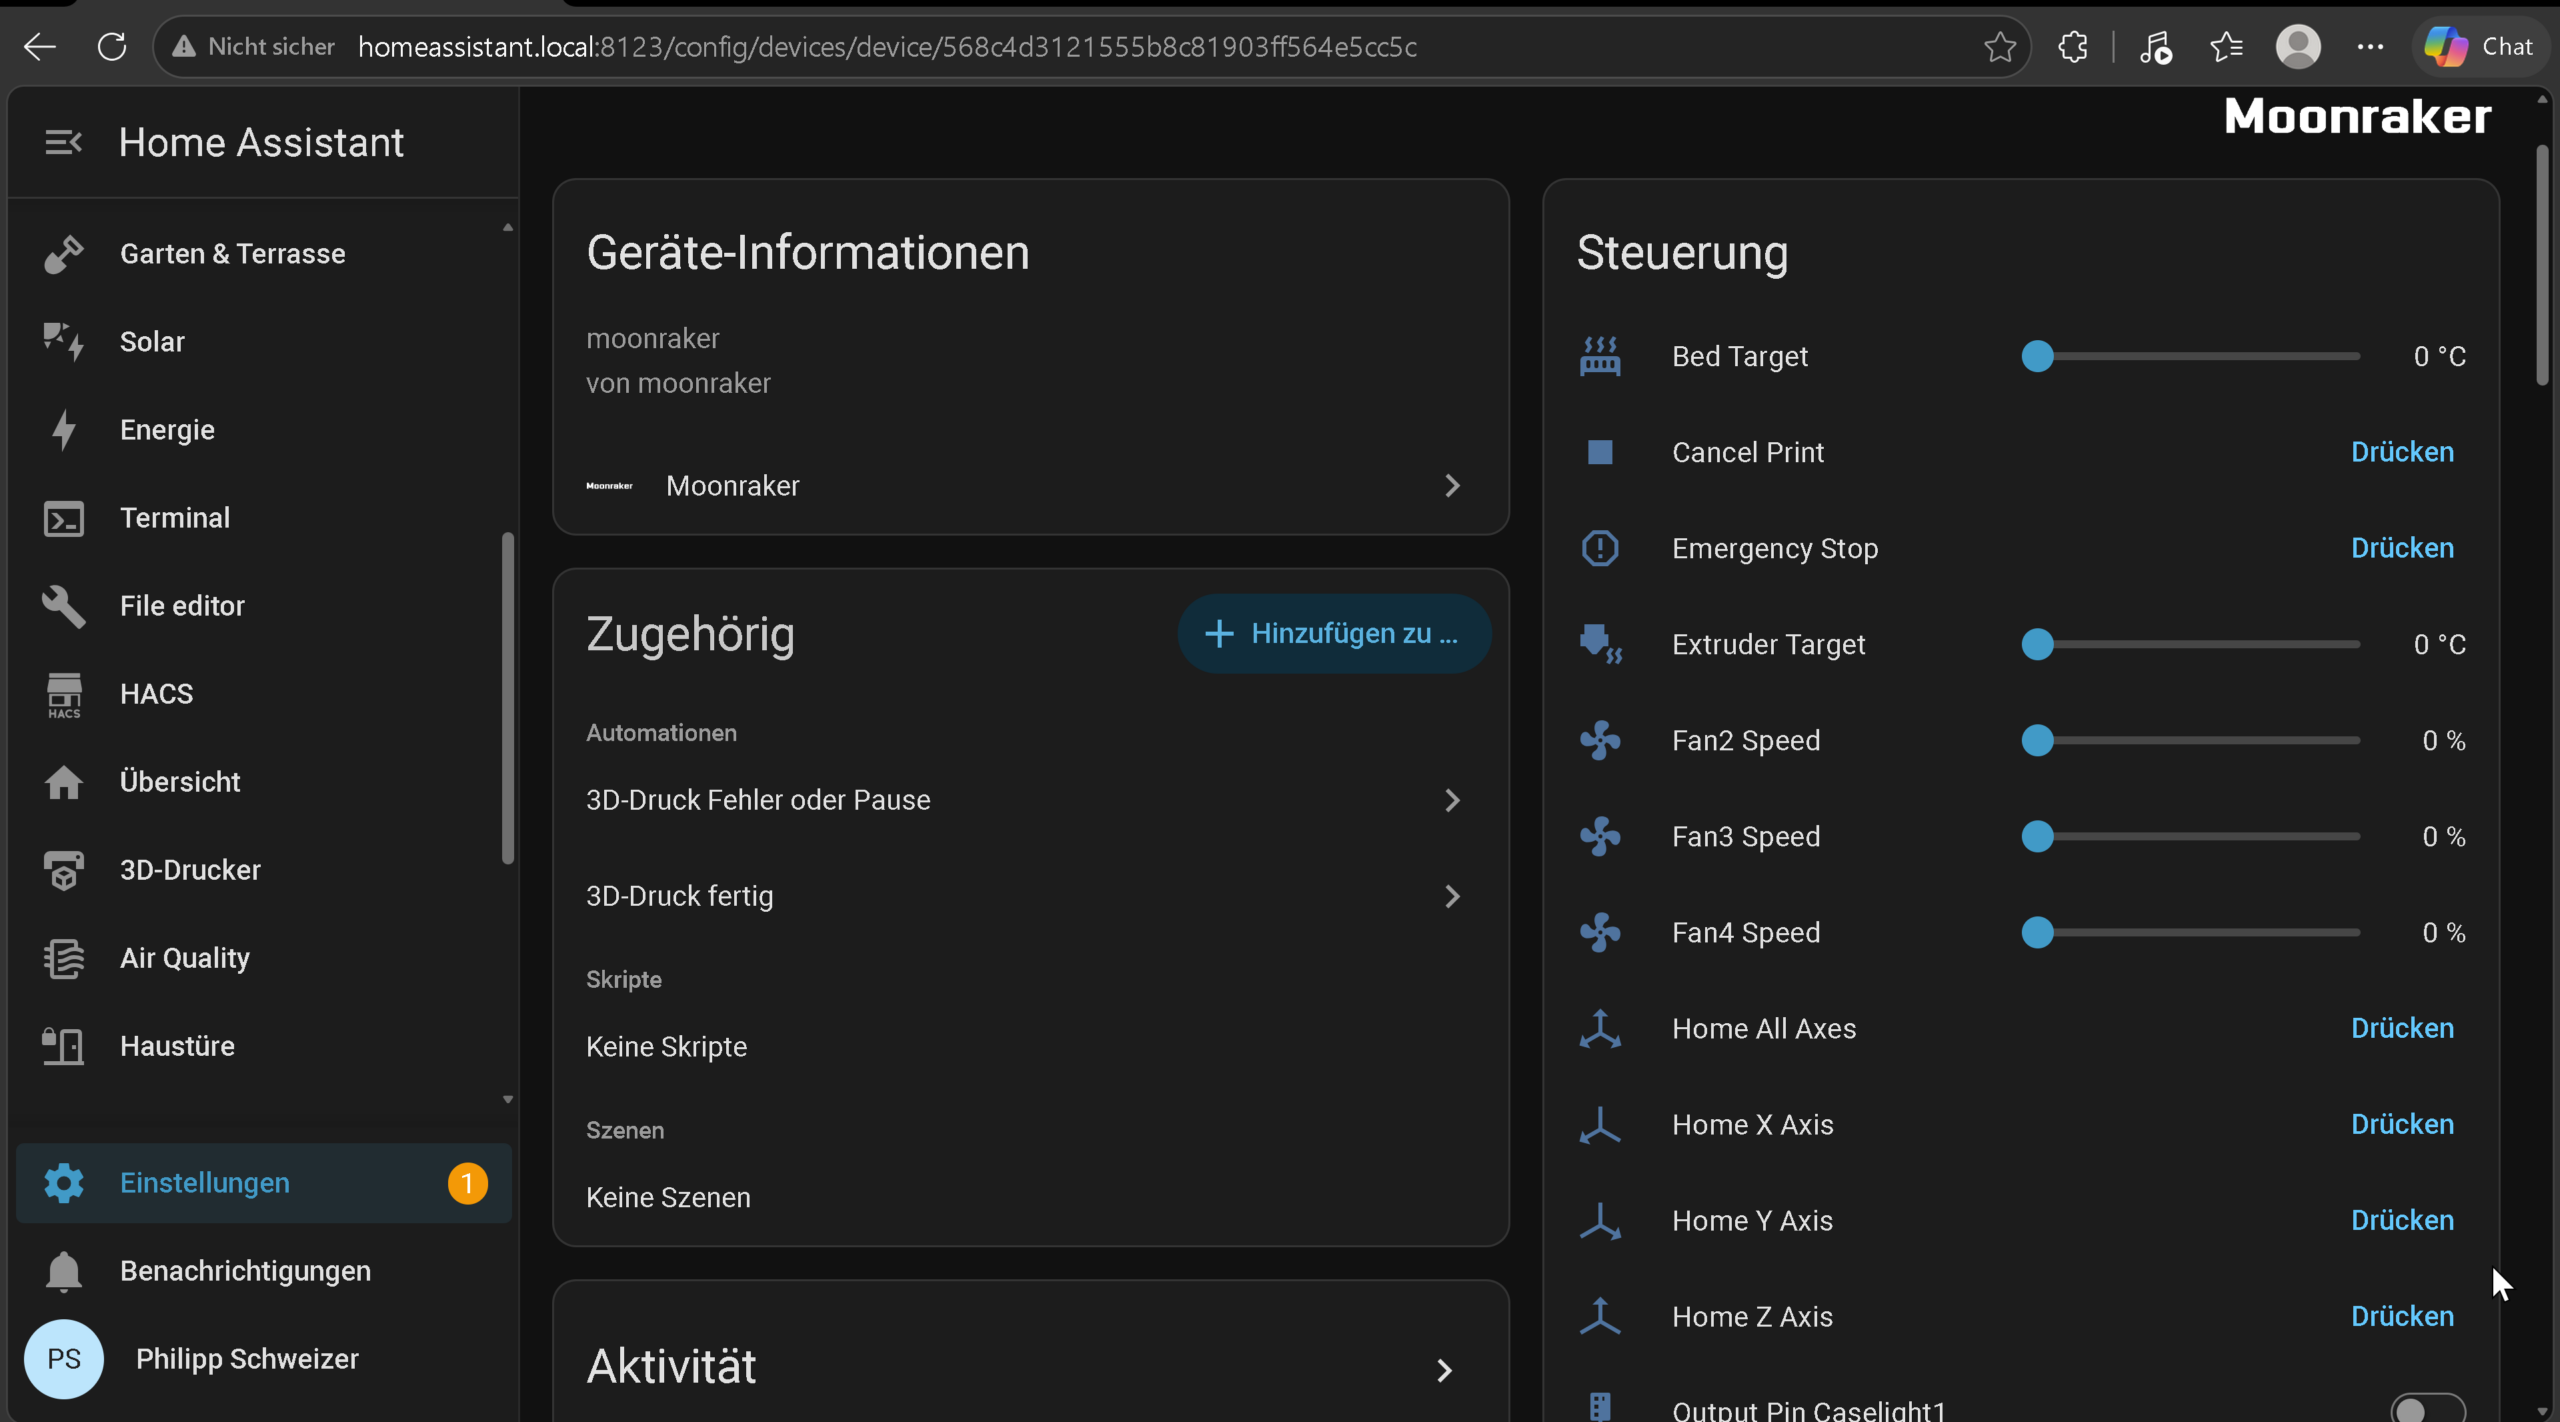Viewport: 2560px width, 1422px height.
Task: Click the Fan4 Speed slider
Action: tap(2190, 932)
